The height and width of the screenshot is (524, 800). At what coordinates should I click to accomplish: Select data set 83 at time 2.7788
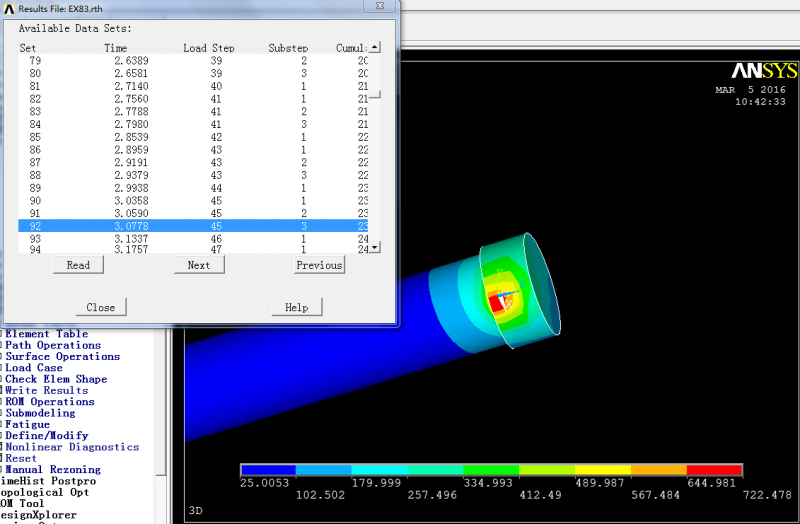tap(193, 112)
